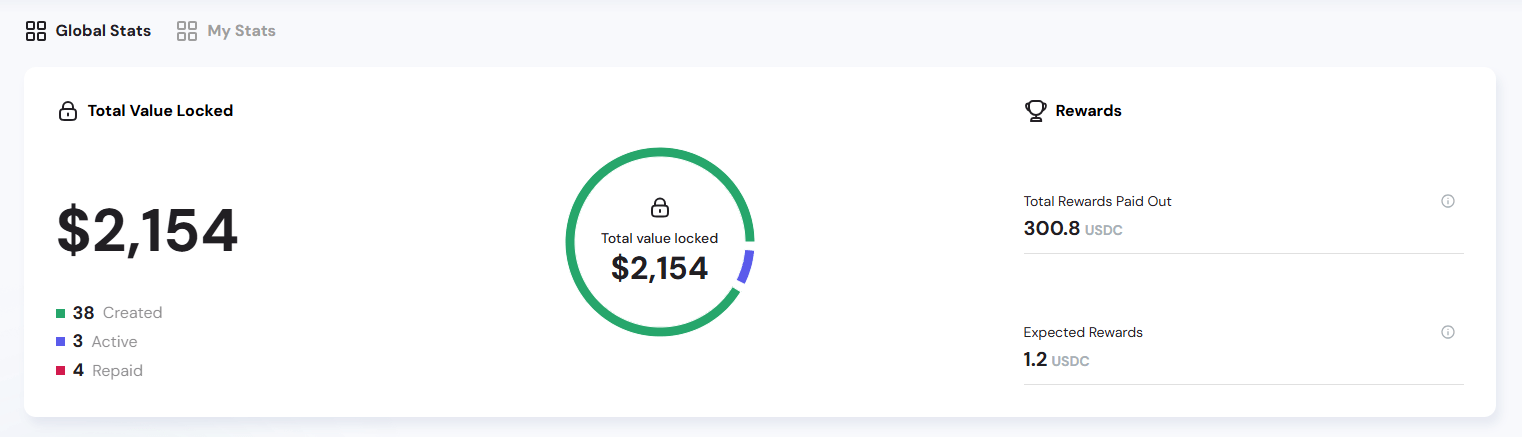Click the 300.8 USDC rewards paid value
This screenshot has height=437, width=1522.
[1072, 229]
